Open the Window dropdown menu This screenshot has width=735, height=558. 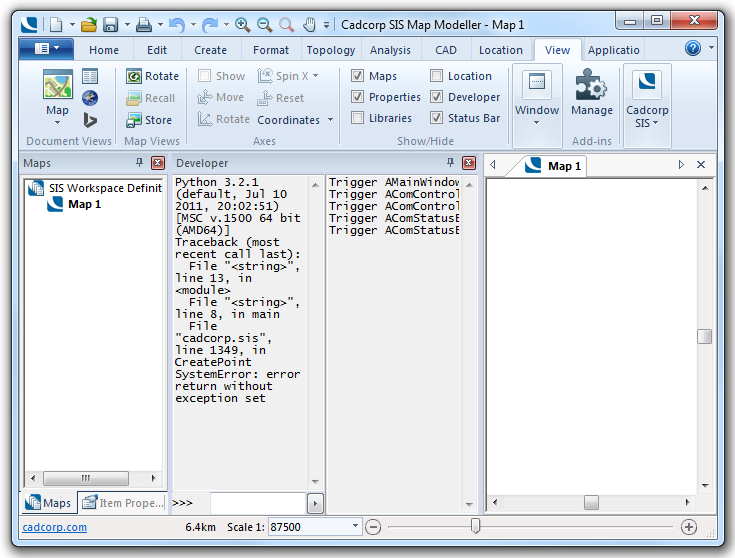(x=537, y=105)
